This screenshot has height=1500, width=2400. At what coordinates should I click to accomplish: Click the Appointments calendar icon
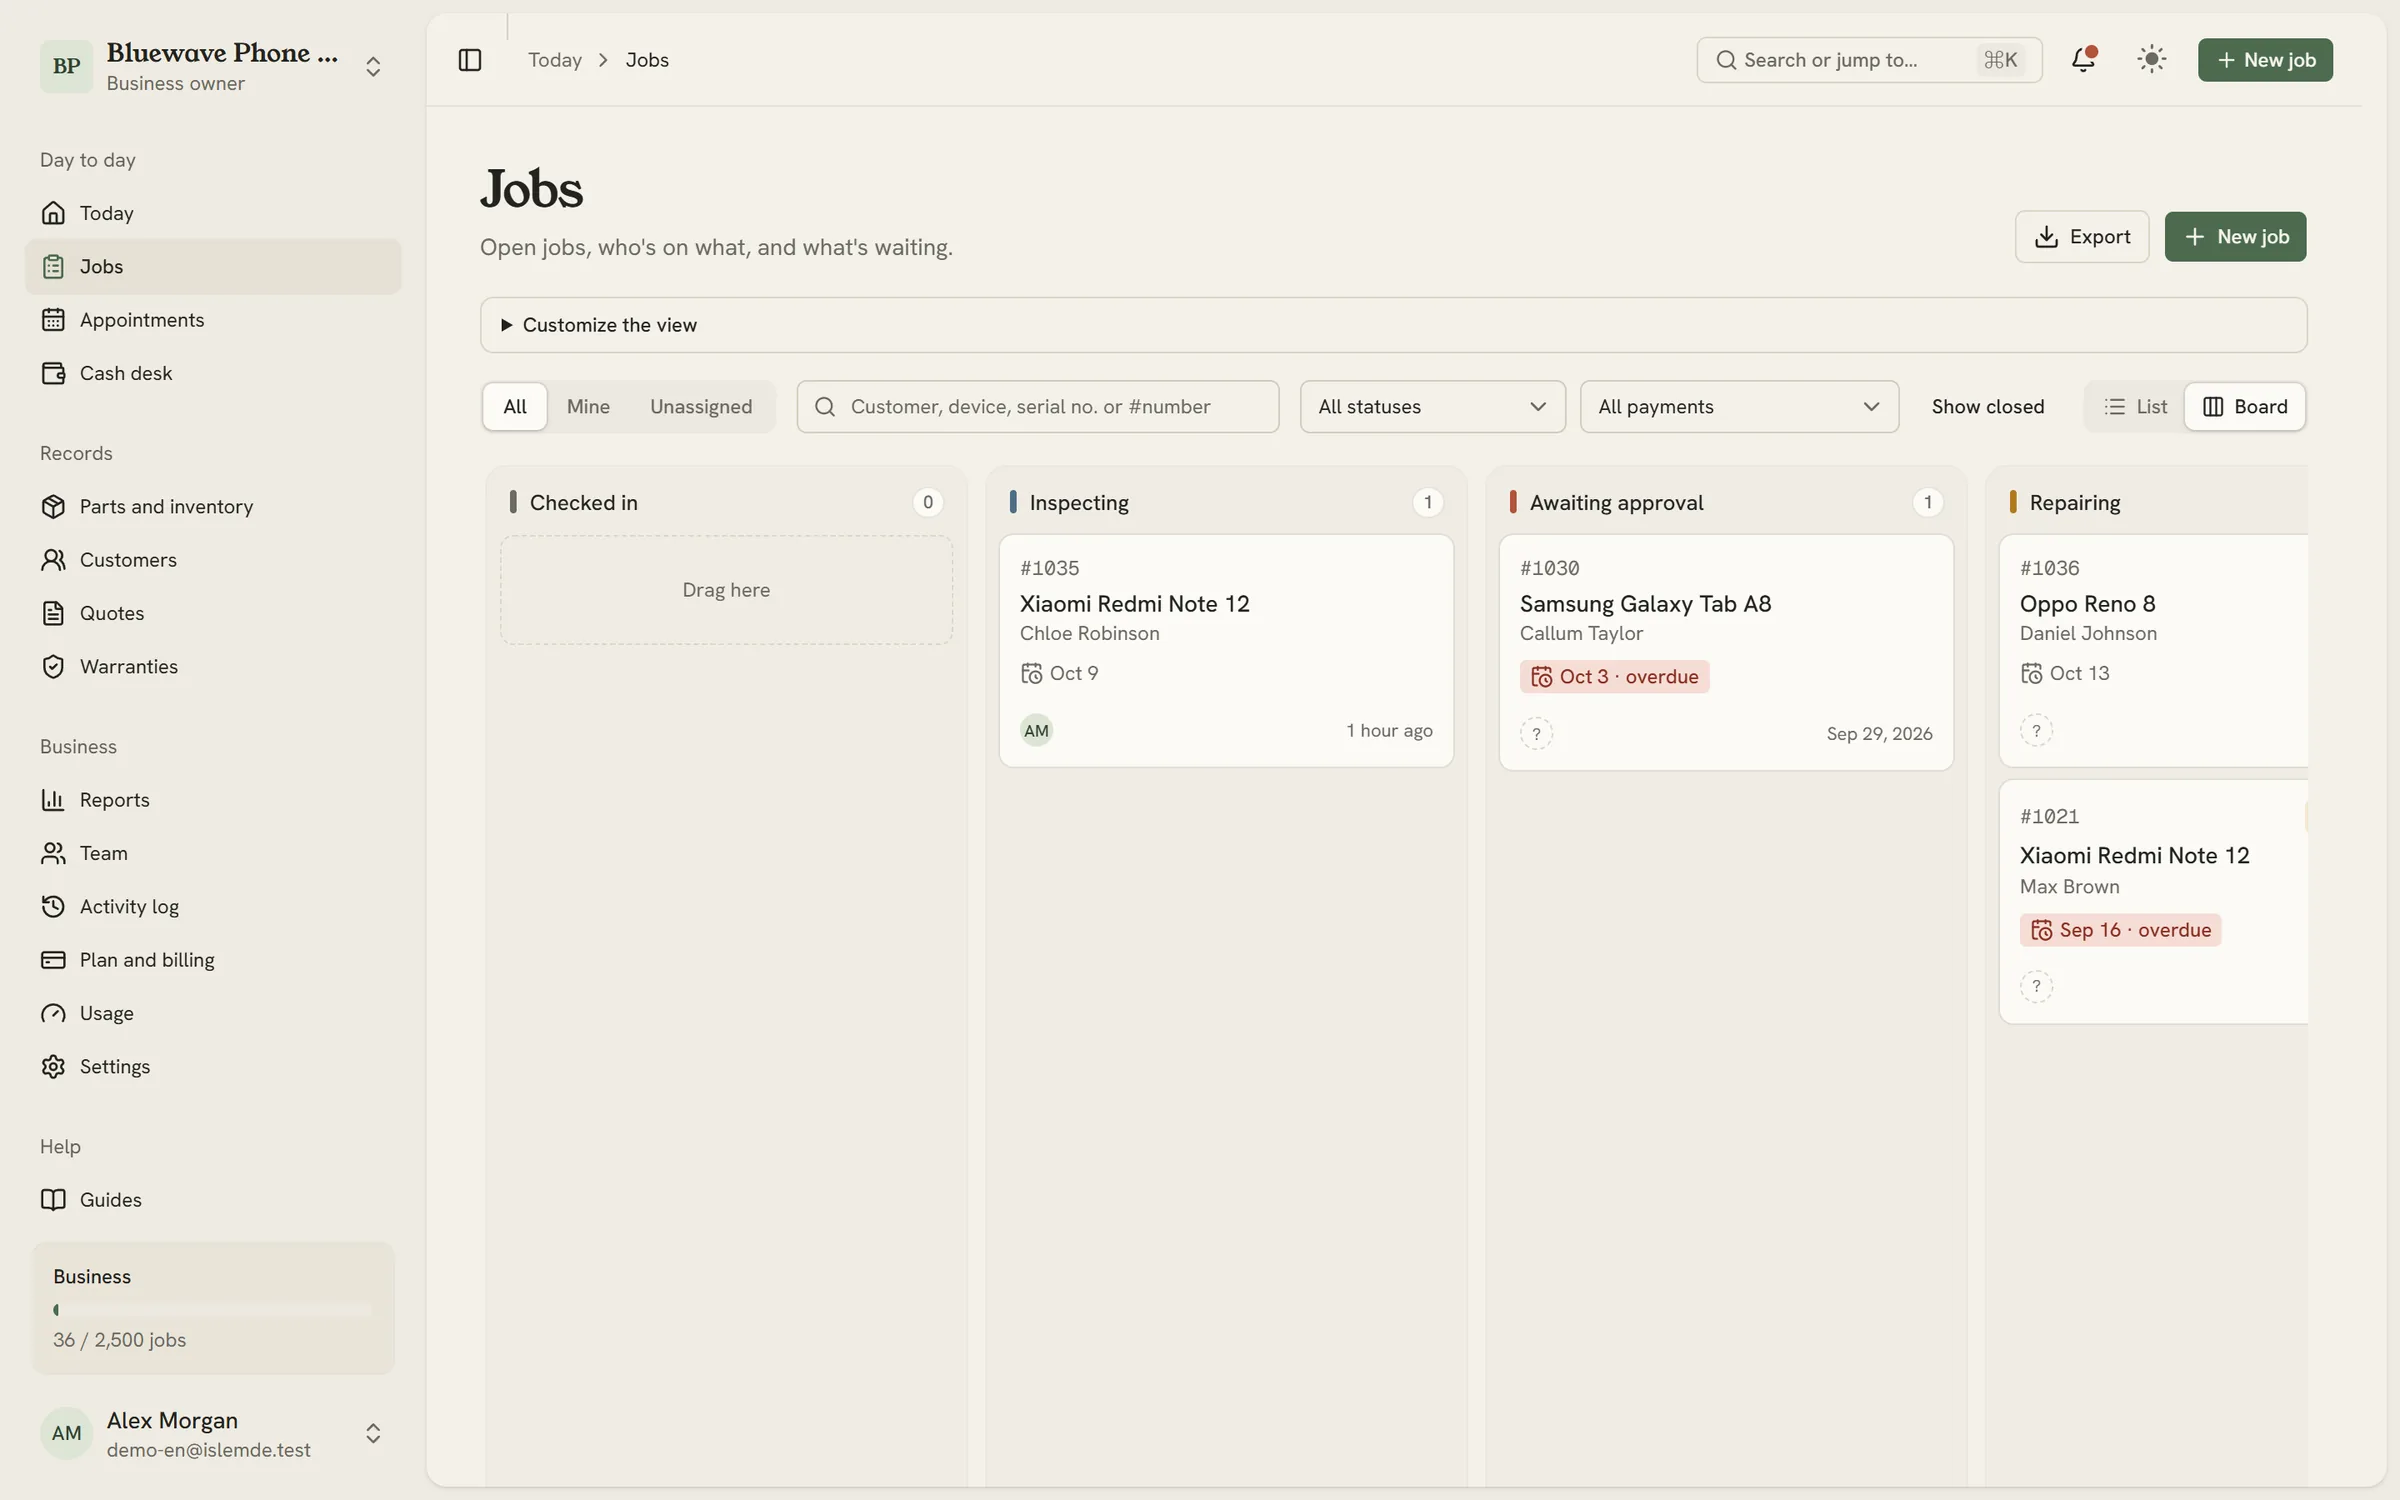pyautogui.click(x=53, y=320)
